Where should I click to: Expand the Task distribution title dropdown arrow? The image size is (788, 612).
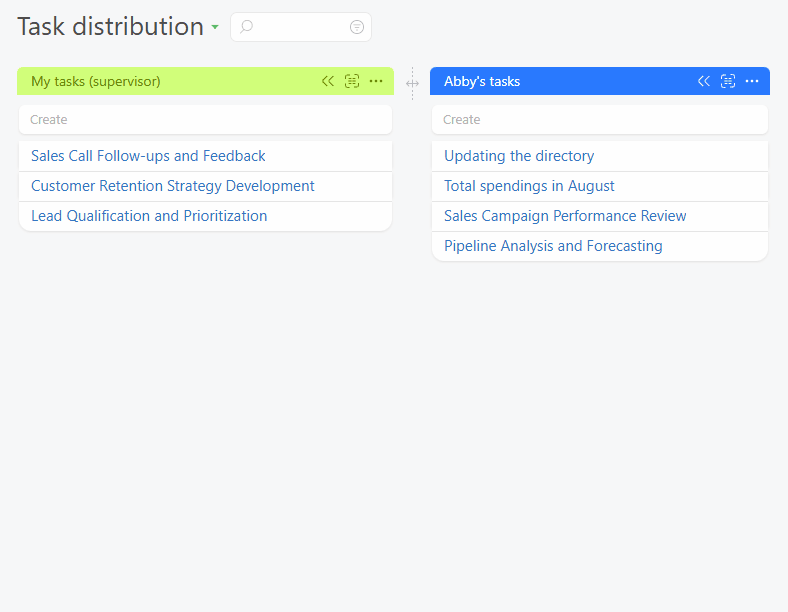point(215,28)
